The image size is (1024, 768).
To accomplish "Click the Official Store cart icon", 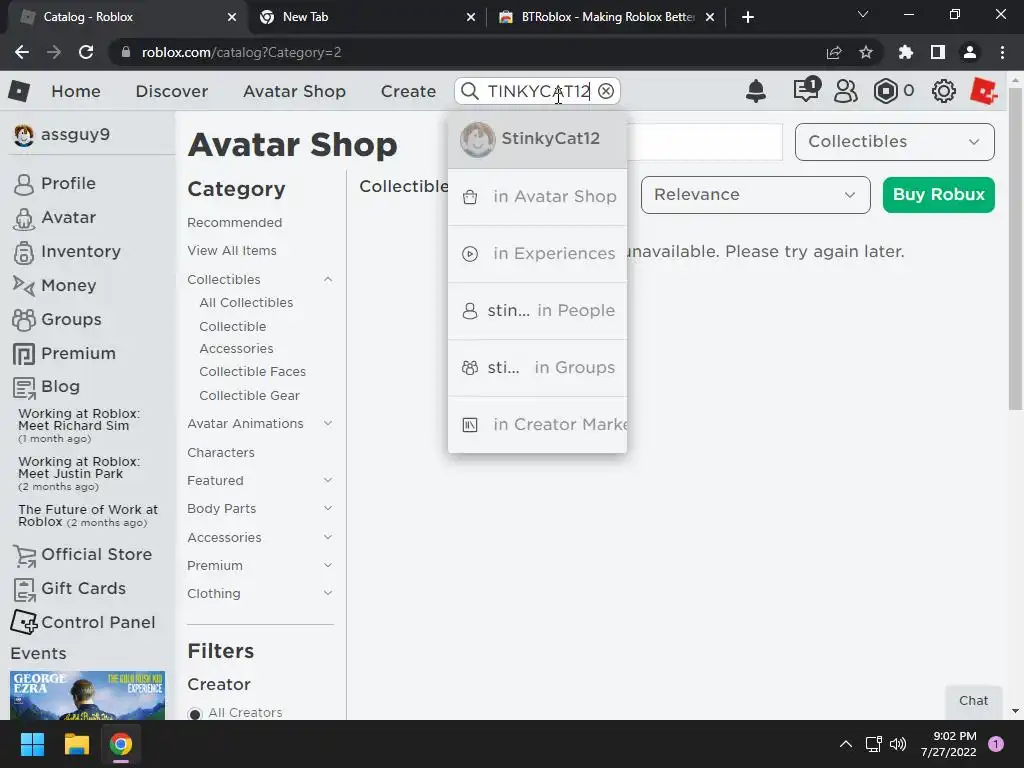I will 25,555.
